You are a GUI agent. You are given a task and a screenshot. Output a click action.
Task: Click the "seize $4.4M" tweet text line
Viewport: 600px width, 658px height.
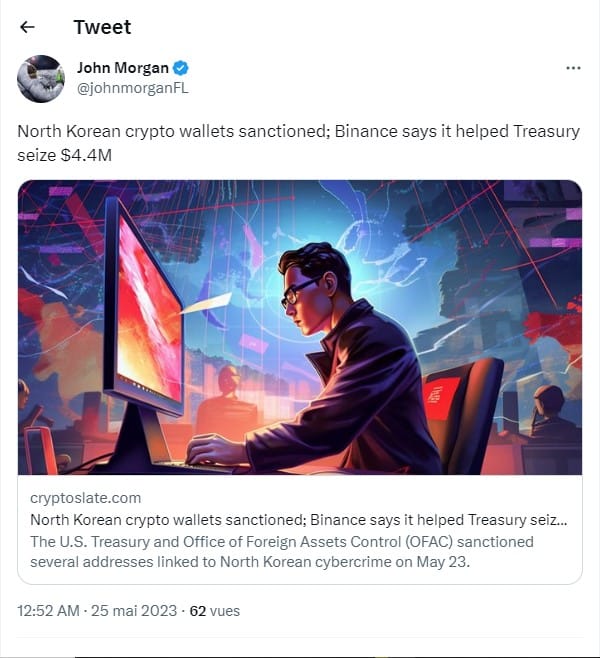point(65,155)
